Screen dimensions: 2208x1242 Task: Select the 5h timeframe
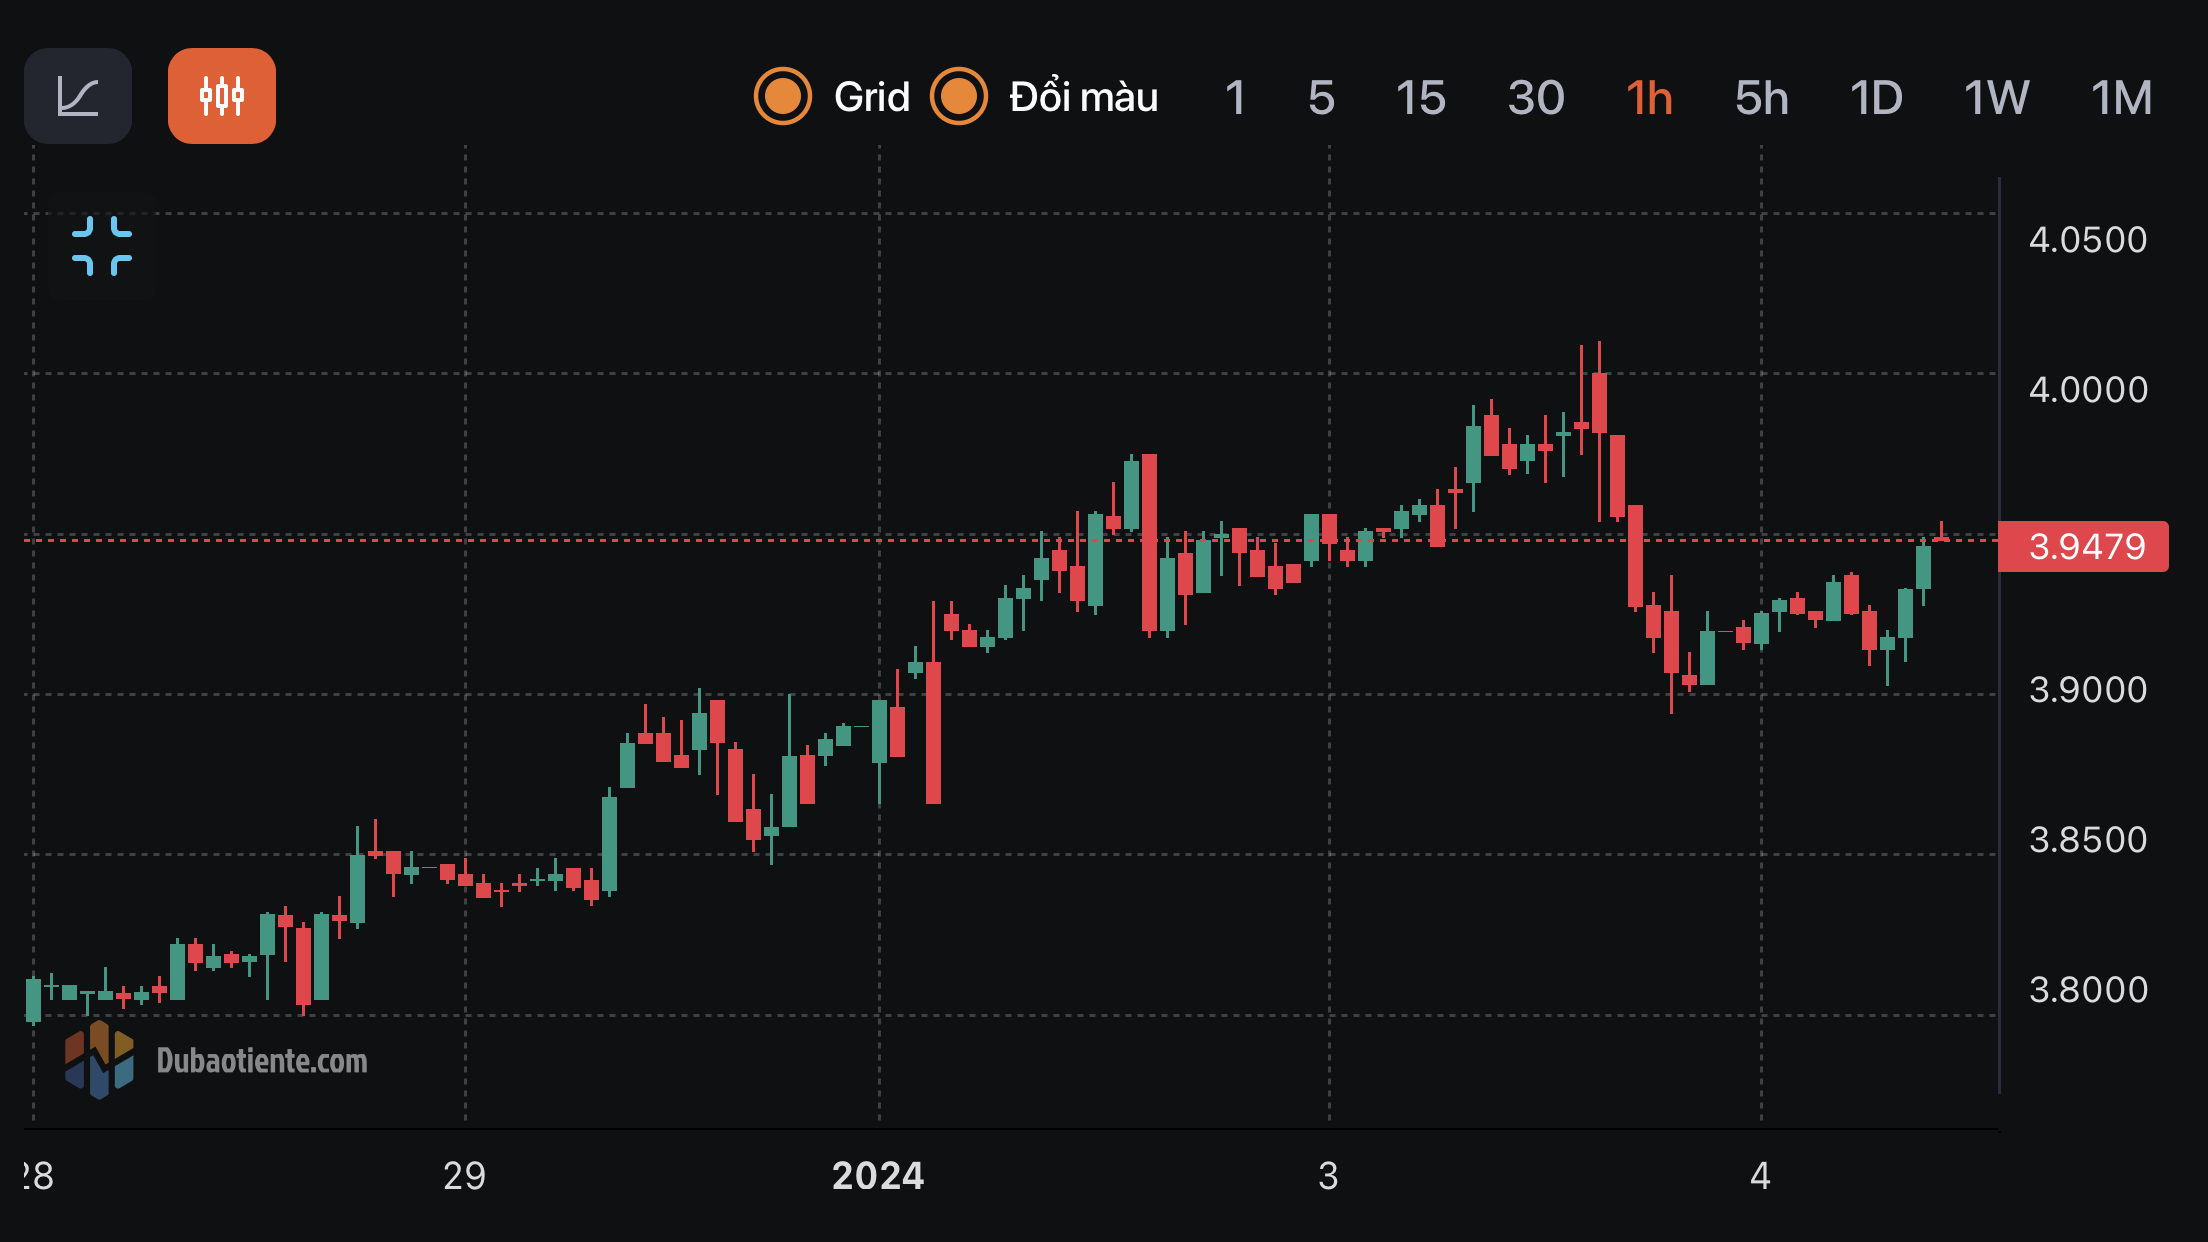pyautogui.click(x=1761, y=98)
